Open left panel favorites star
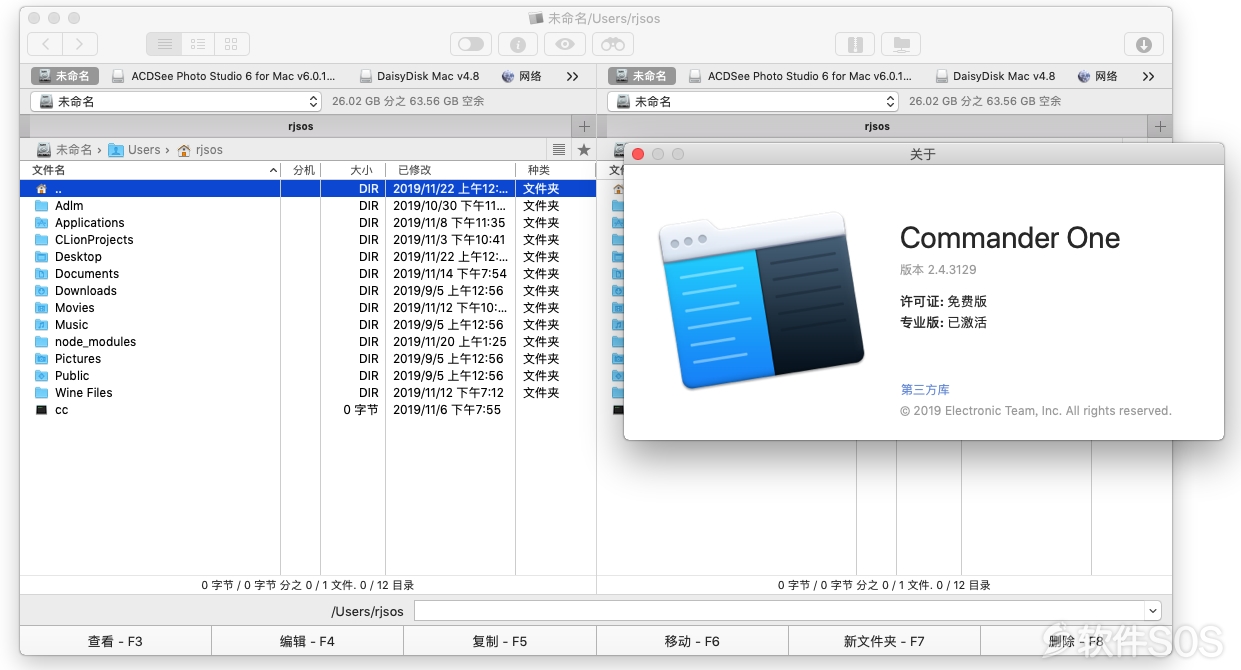This screenshot has width=1241, height=670. [584, 150]
